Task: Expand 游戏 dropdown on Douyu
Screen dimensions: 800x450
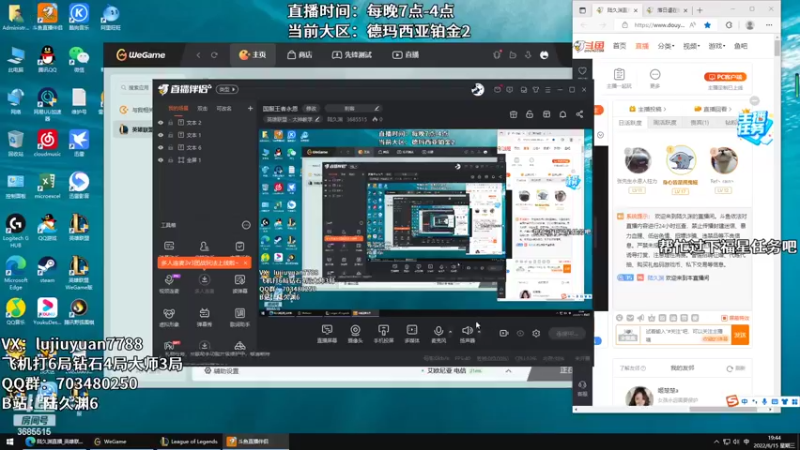Action: click(x=717, y=46)
